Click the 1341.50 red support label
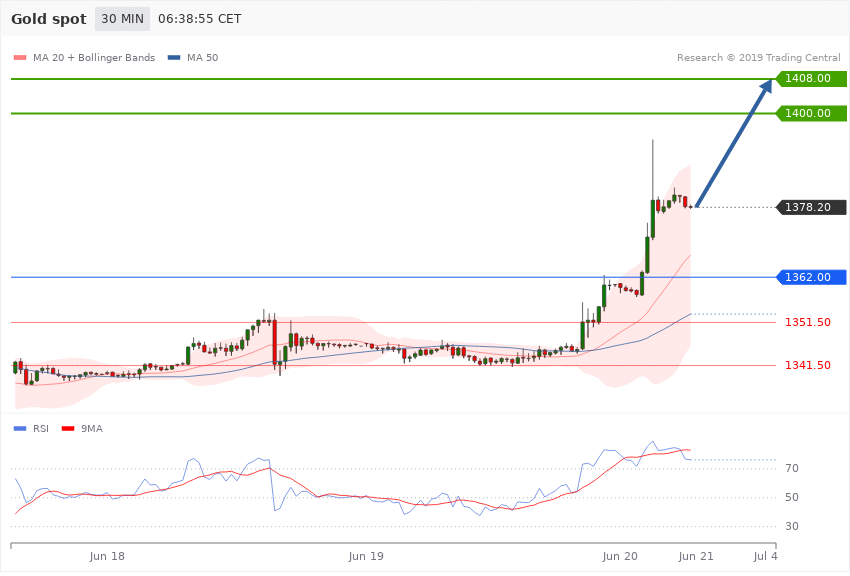 (x=808, y=365)
